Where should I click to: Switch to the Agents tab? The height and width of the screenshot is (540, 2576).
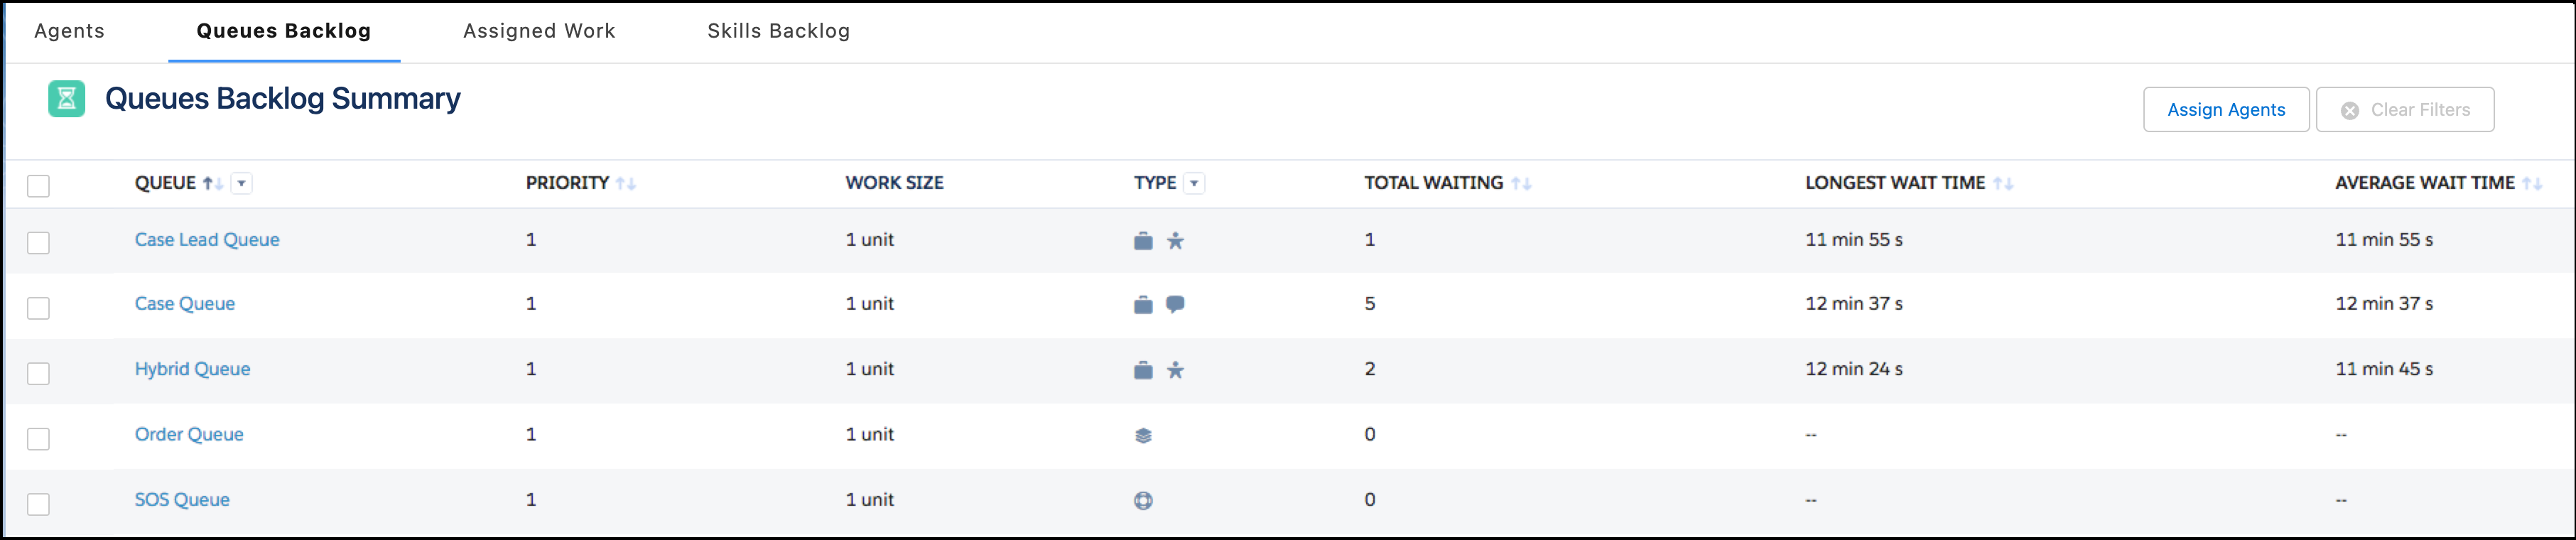[69, 31]
